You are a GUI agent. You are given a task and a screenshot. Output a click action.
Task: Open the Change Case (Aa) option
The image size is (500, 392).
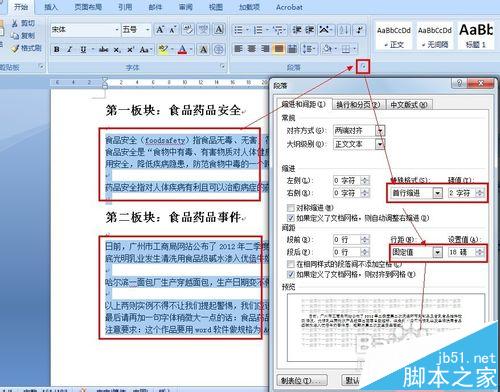[145, 49]
